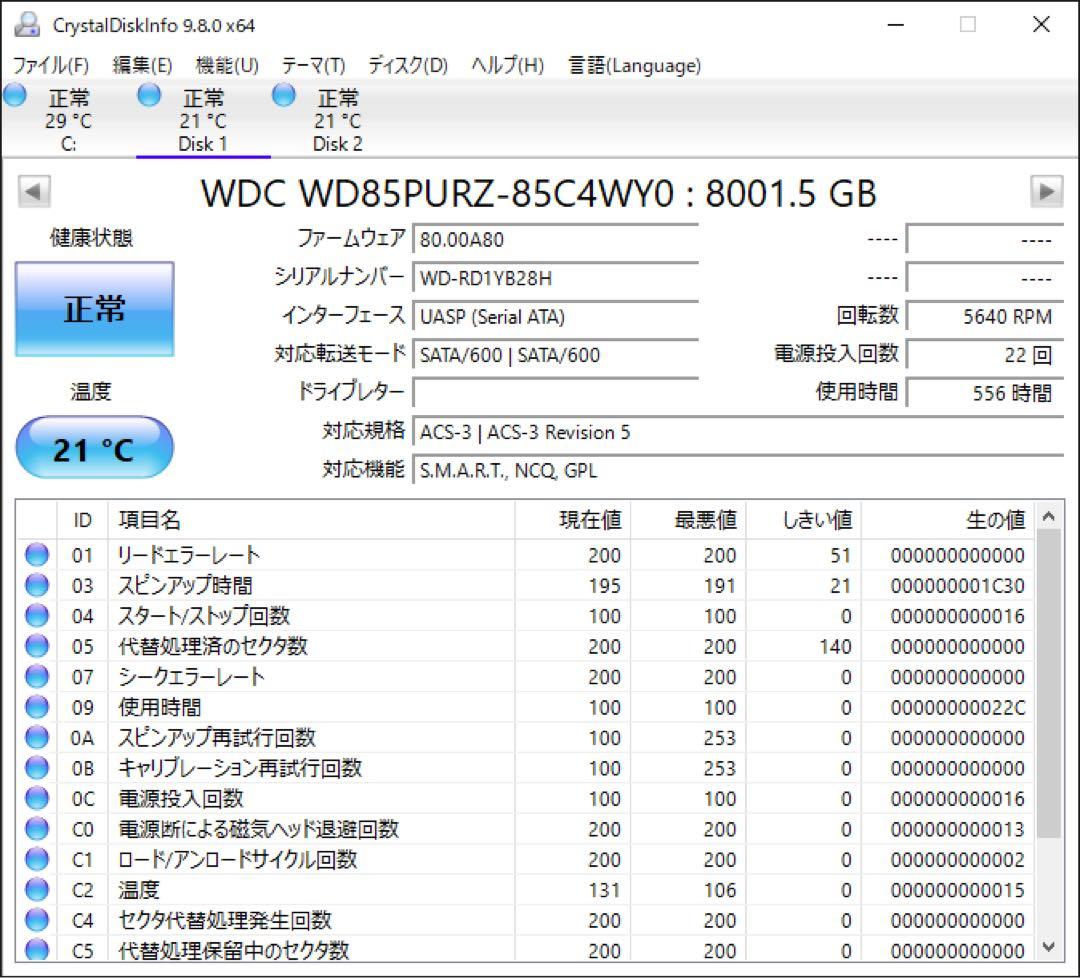Open the 言語(Language) menu

(x=634, y=65)
